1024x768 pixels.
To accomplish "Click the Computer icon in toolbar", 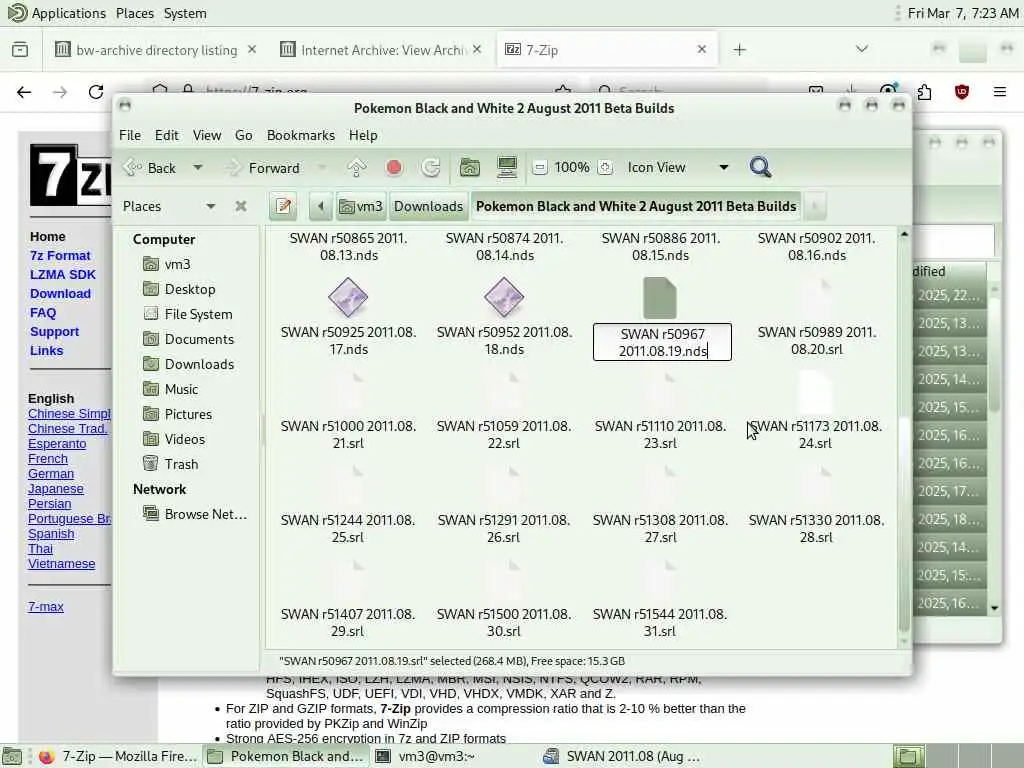I will pyautogui.click(x=507, y=168).
